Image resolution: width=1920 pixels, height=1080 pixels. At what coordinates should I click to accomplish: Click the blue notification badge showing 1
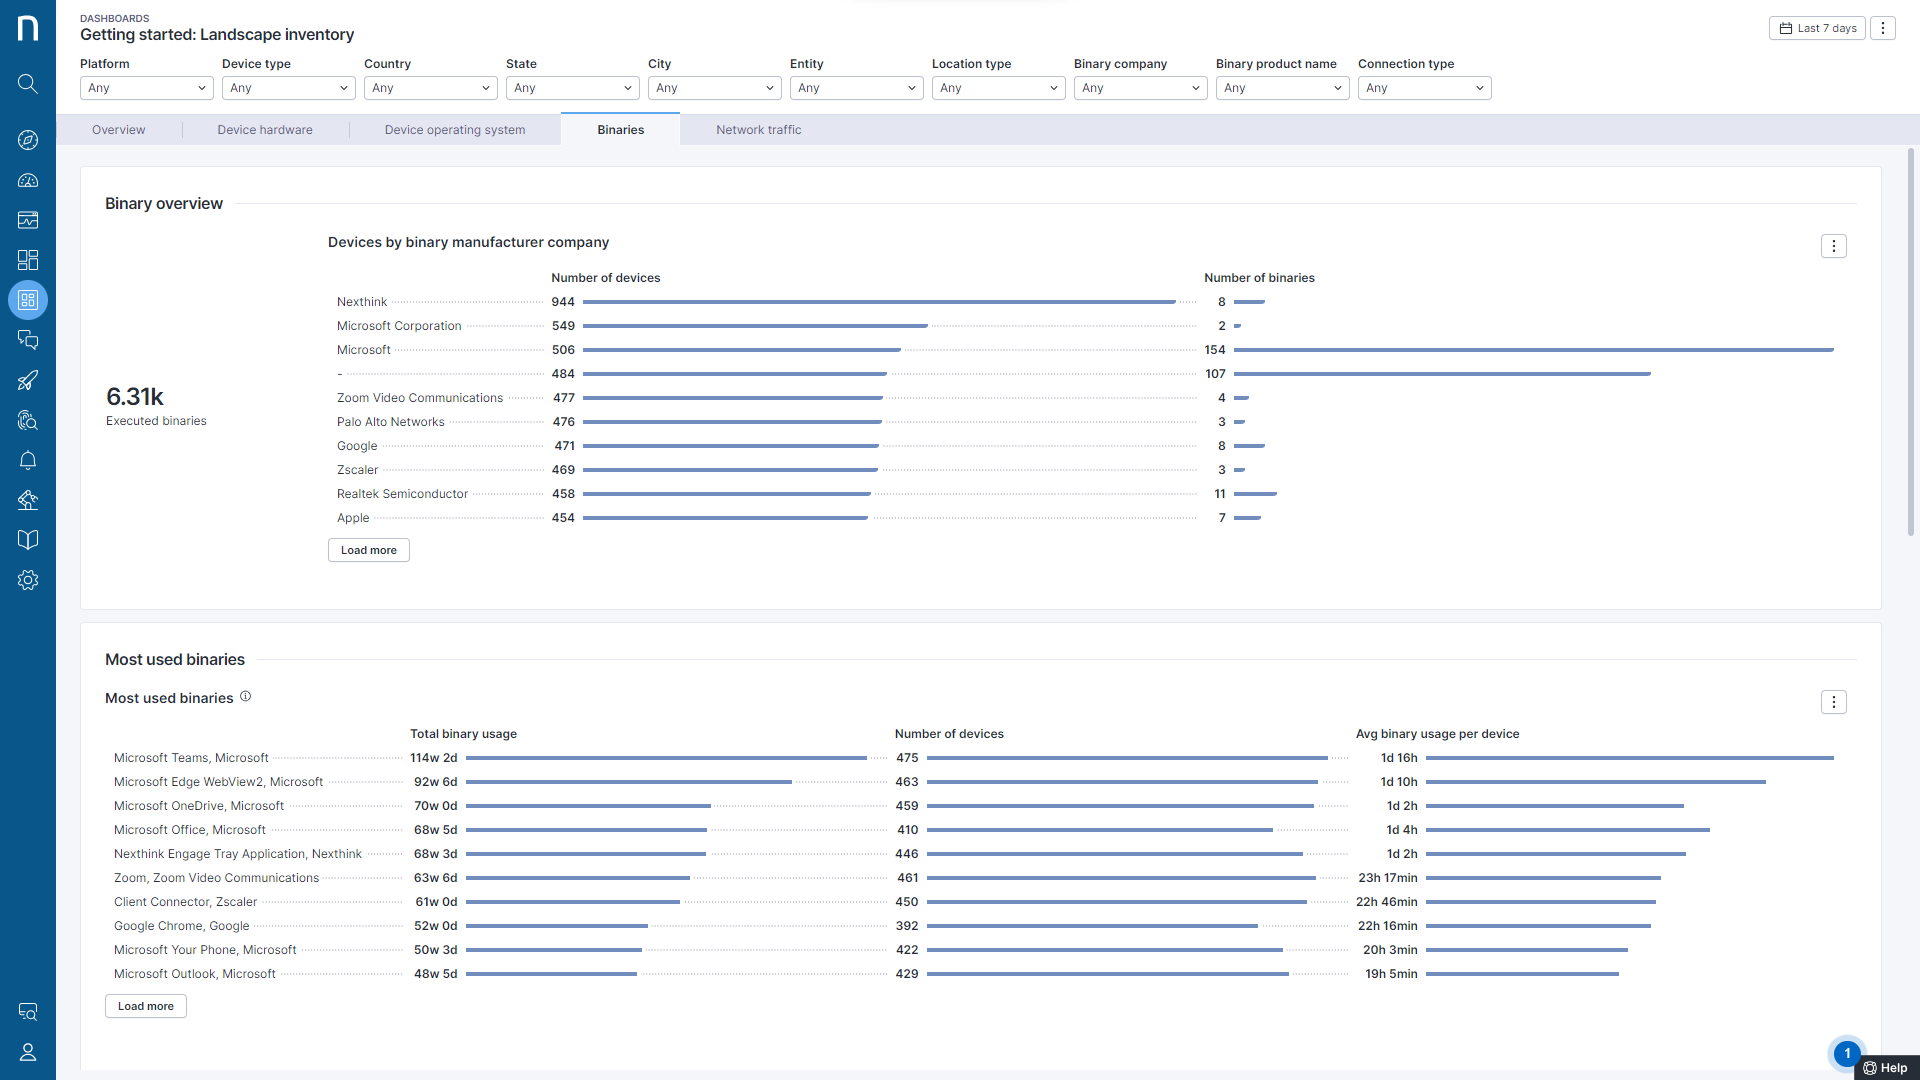click(x=1847, y=1053)
